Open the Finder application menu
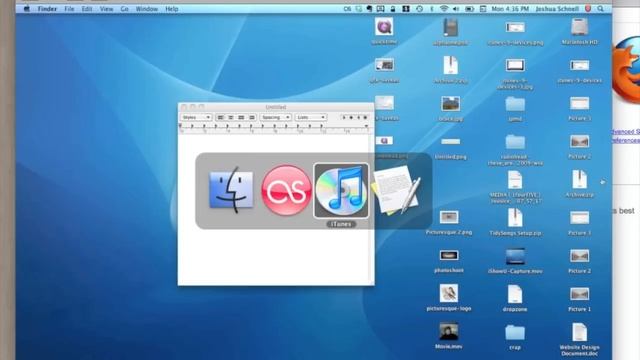The image size is (640, 360). pyautogui.click(x=47, y=9)
